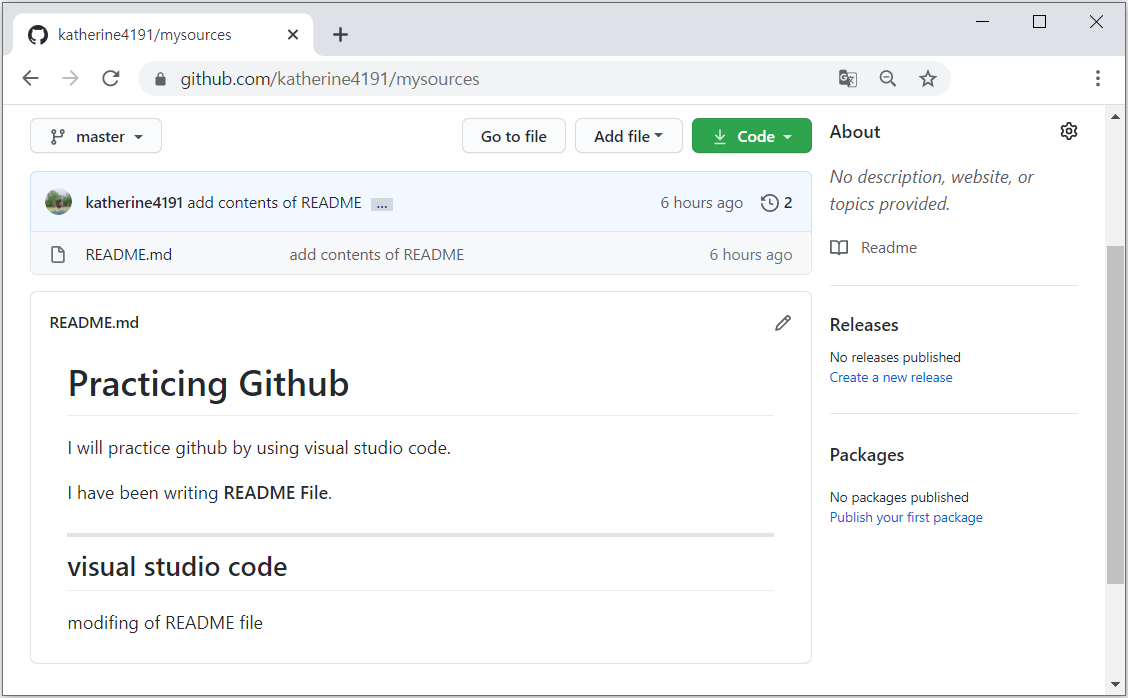The width and height of the screenshot is (1128, 698).
Task: View commit history clock icon with 2
Action: click(x=776, y=203)
